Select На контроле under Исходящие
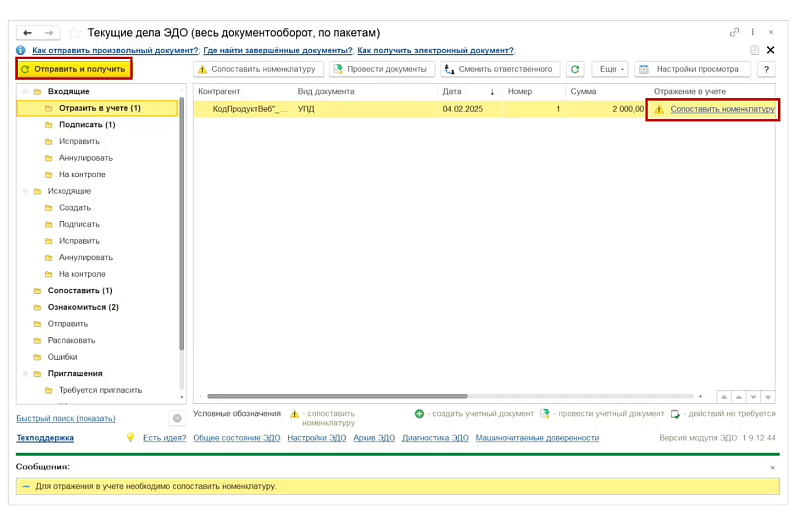 82,274
